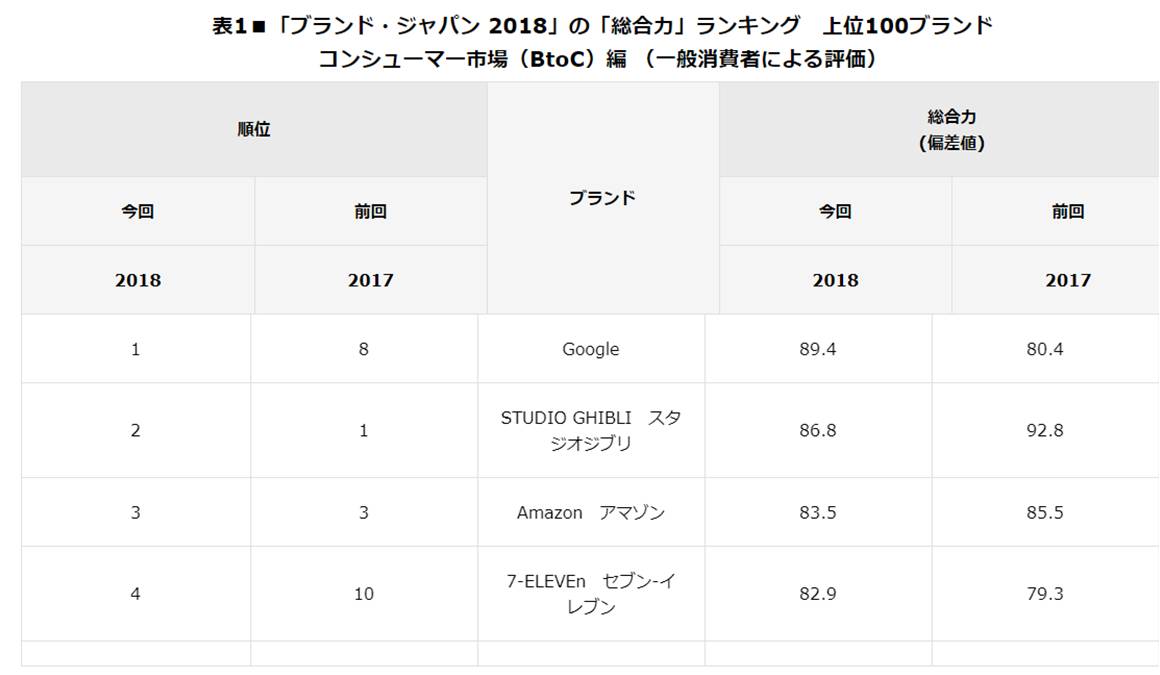The width and height of the screenshot is (1160, 675).
Task: Click the table title text 表1
Action: [x=229, y=26]
